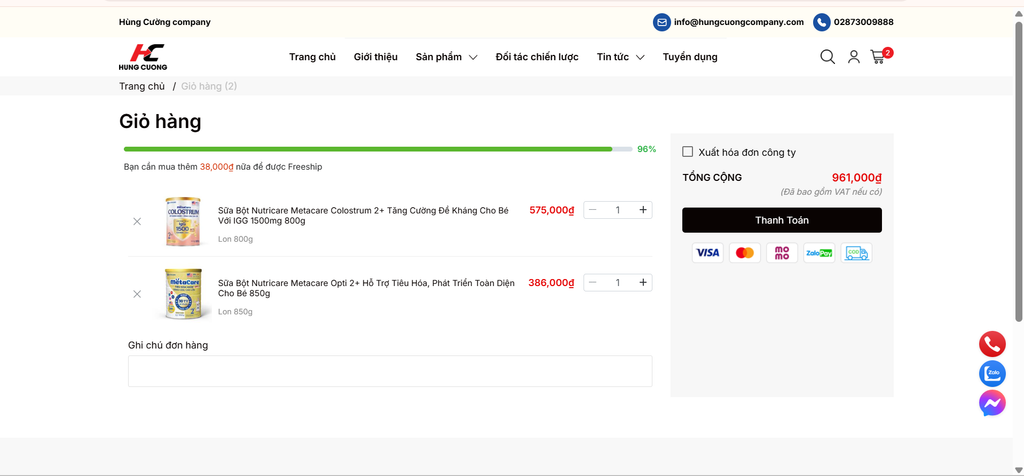Click the 961,000₫ total amount
This screenshot has height=476, width=1024.
click(x=857, y=178)
